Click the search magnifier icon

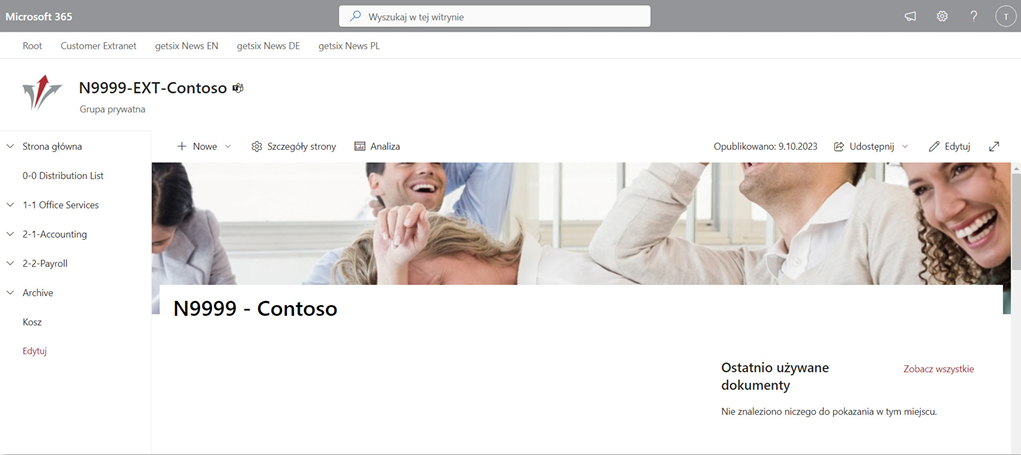pyautogui.click(x=356, y=16)
